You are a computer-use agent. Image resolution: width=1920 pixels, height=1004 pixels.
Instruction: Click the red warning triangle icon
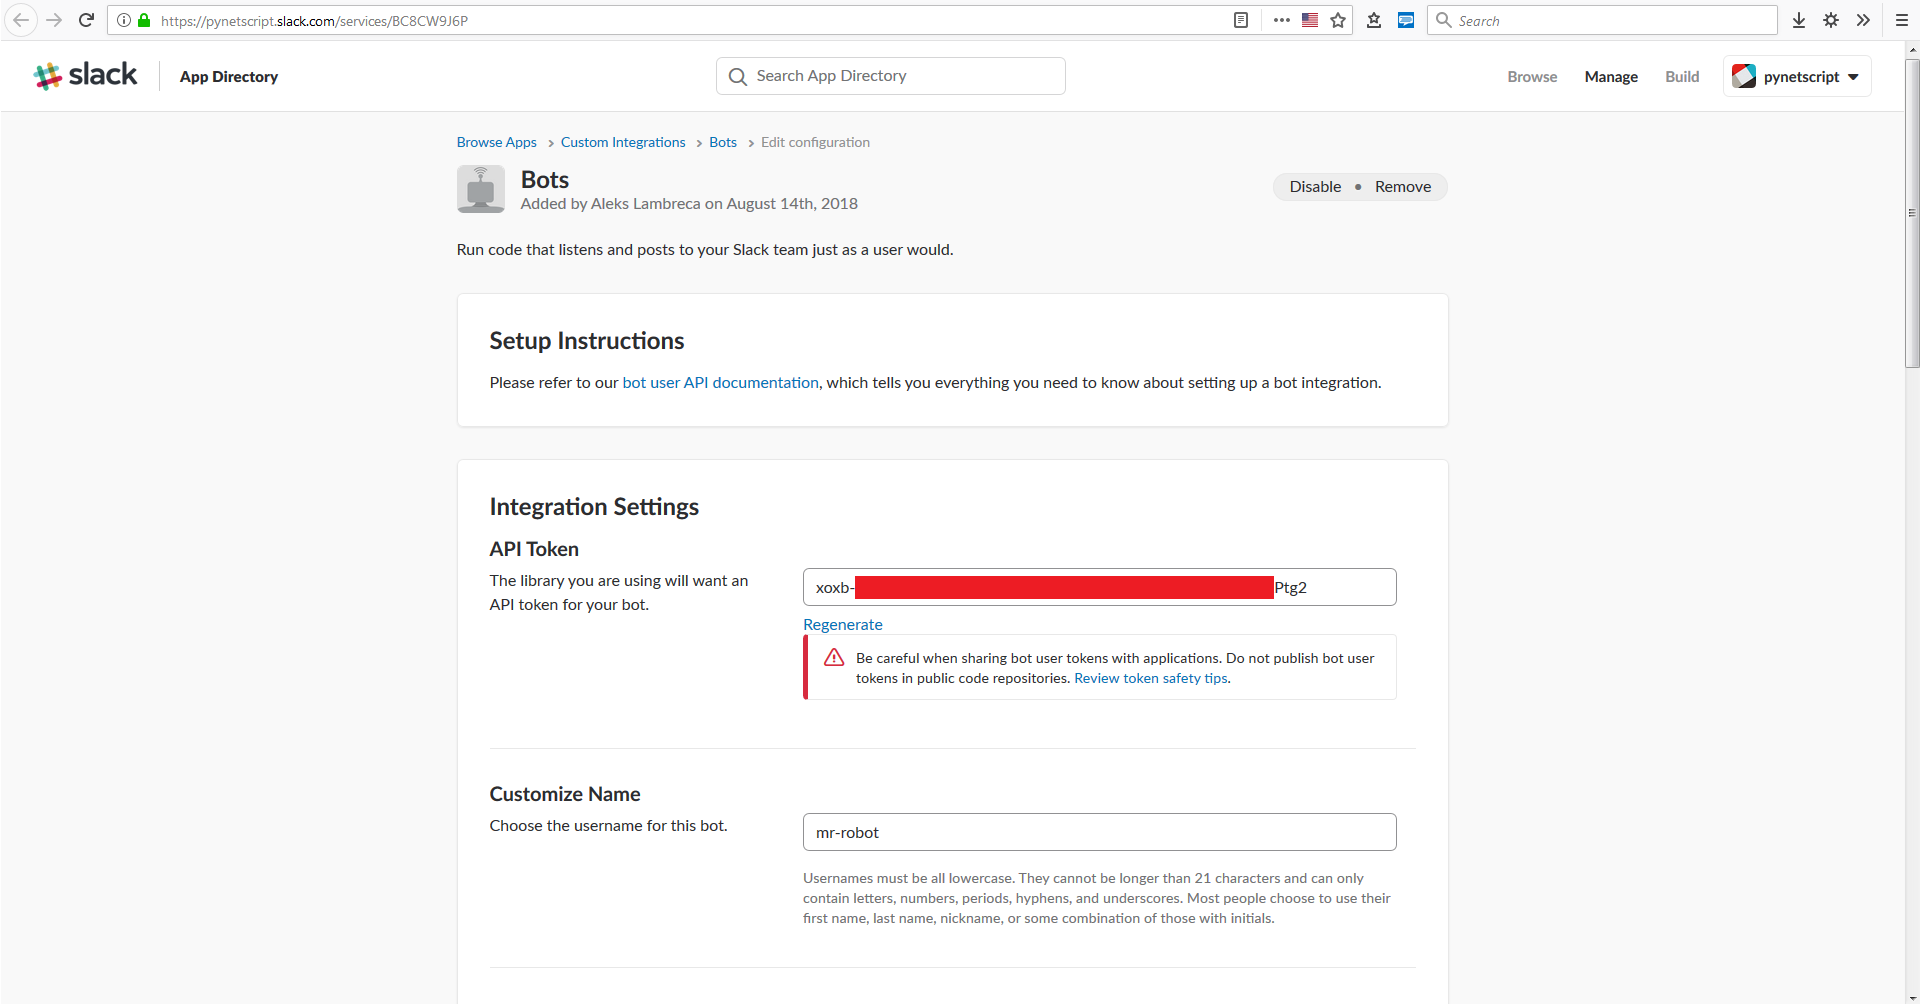[x=834, y=657]
